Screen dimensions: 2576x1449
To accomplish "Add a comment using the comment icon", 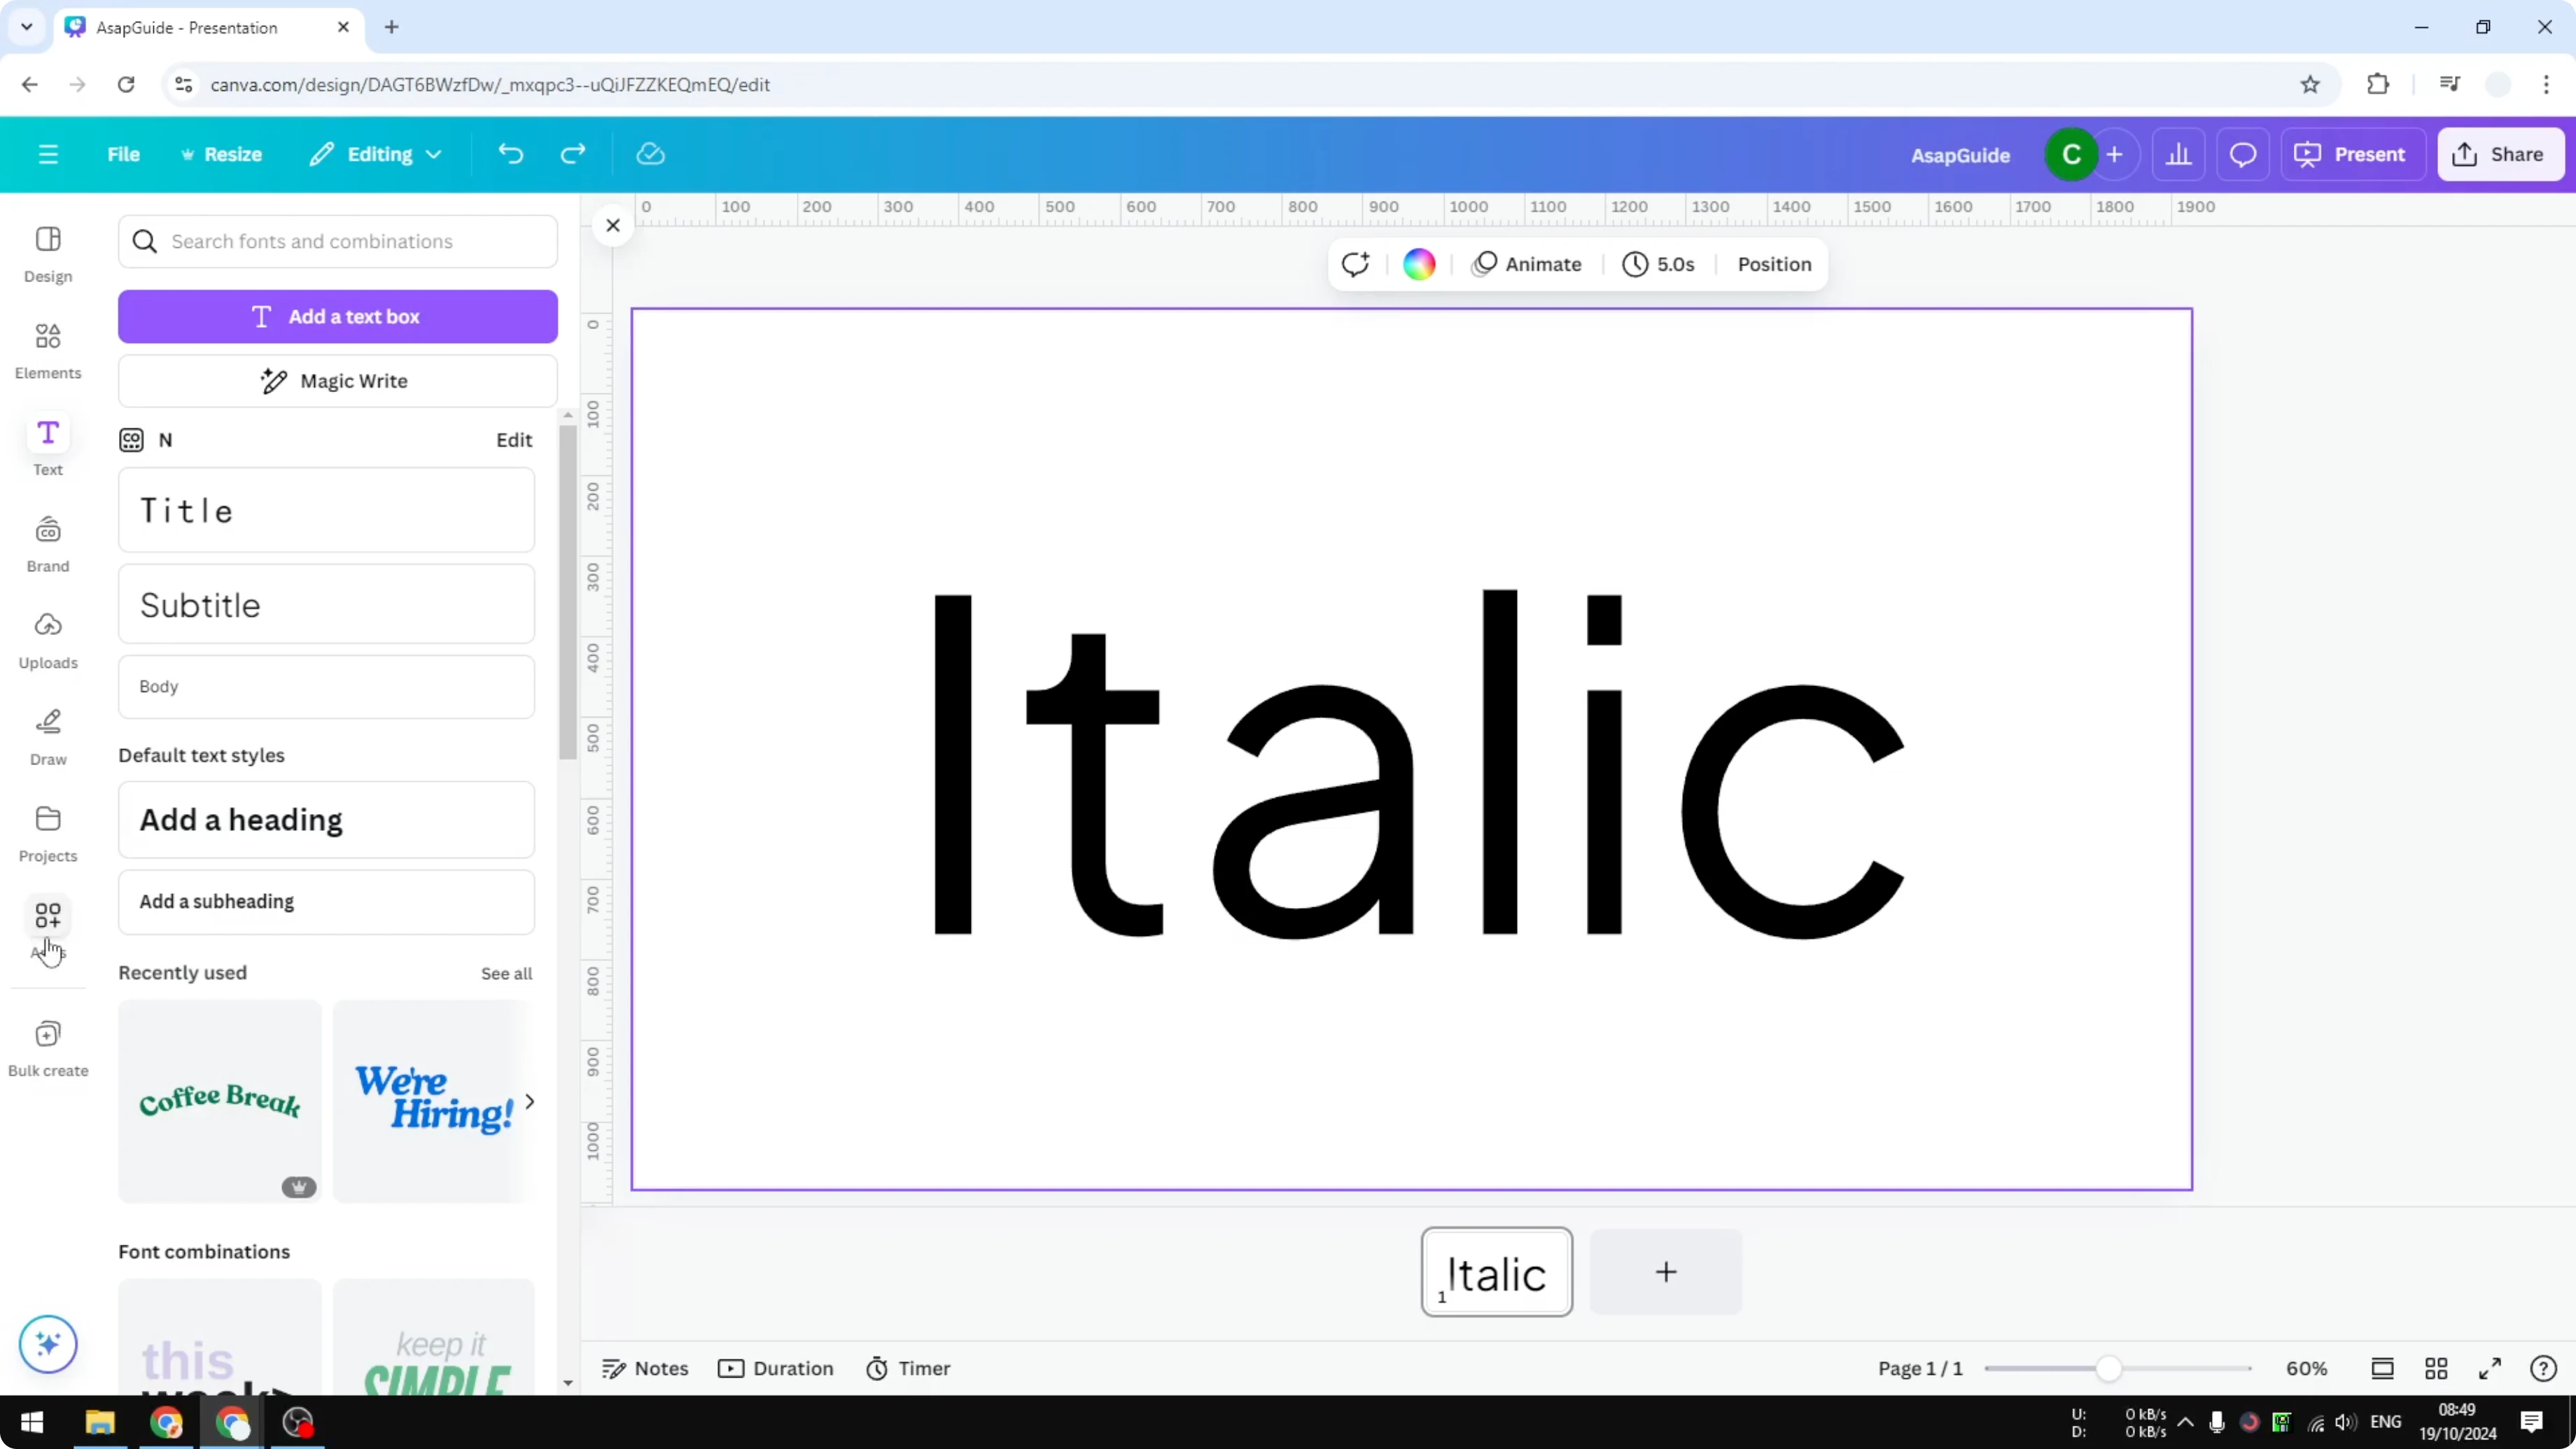I will (x=2243, y=153).
